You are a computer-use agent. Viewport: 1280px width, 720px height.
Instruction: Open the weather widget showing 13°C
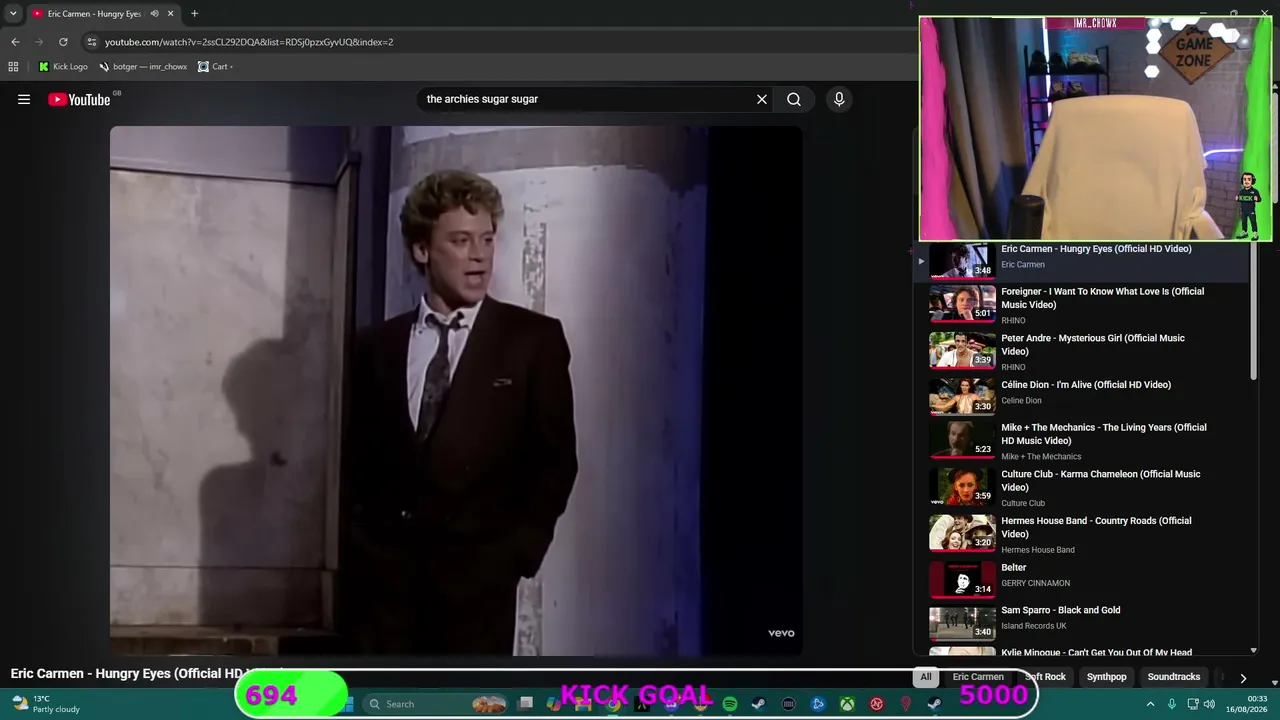click(46, 704)
